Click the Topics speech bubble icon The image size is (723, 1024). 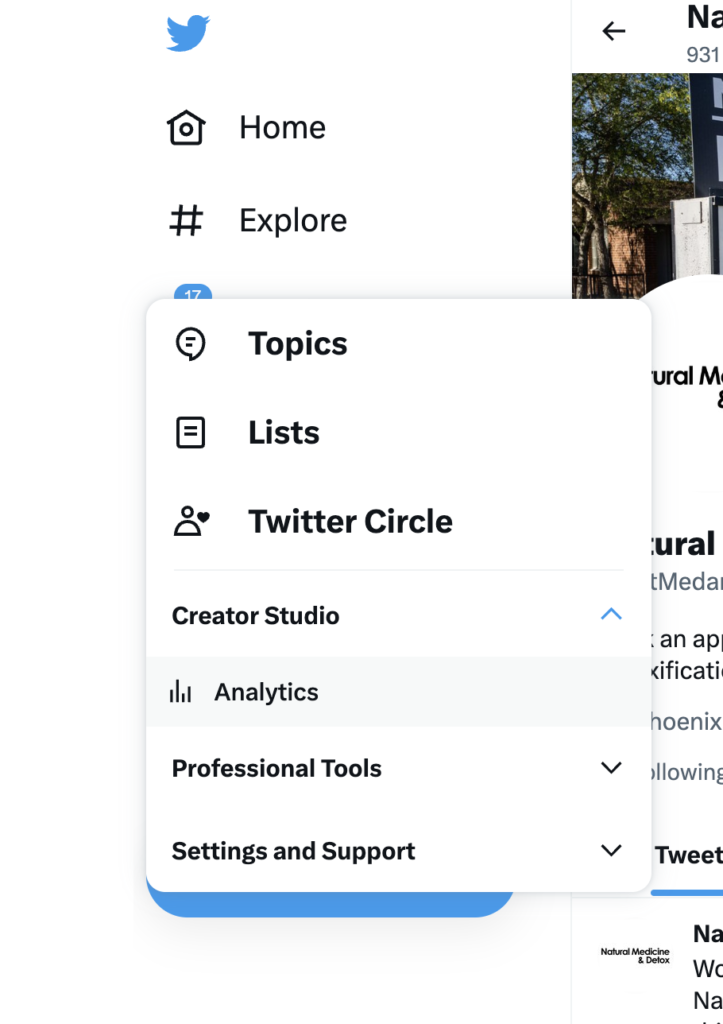click(191, 343)
